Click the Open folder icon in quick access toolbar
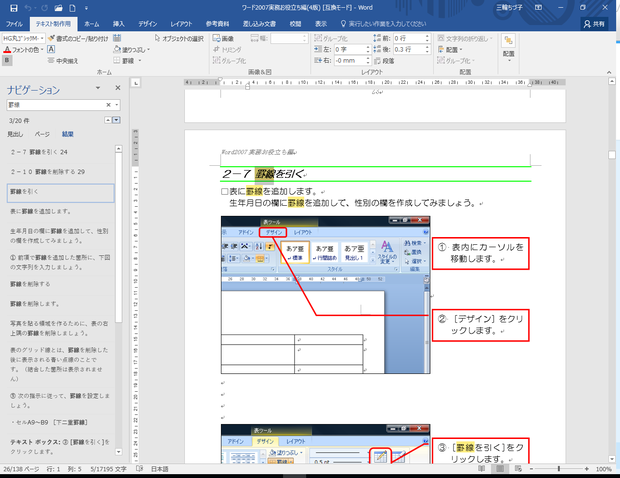The width and height of the screenshot is (620, 478). pos(59,8)
